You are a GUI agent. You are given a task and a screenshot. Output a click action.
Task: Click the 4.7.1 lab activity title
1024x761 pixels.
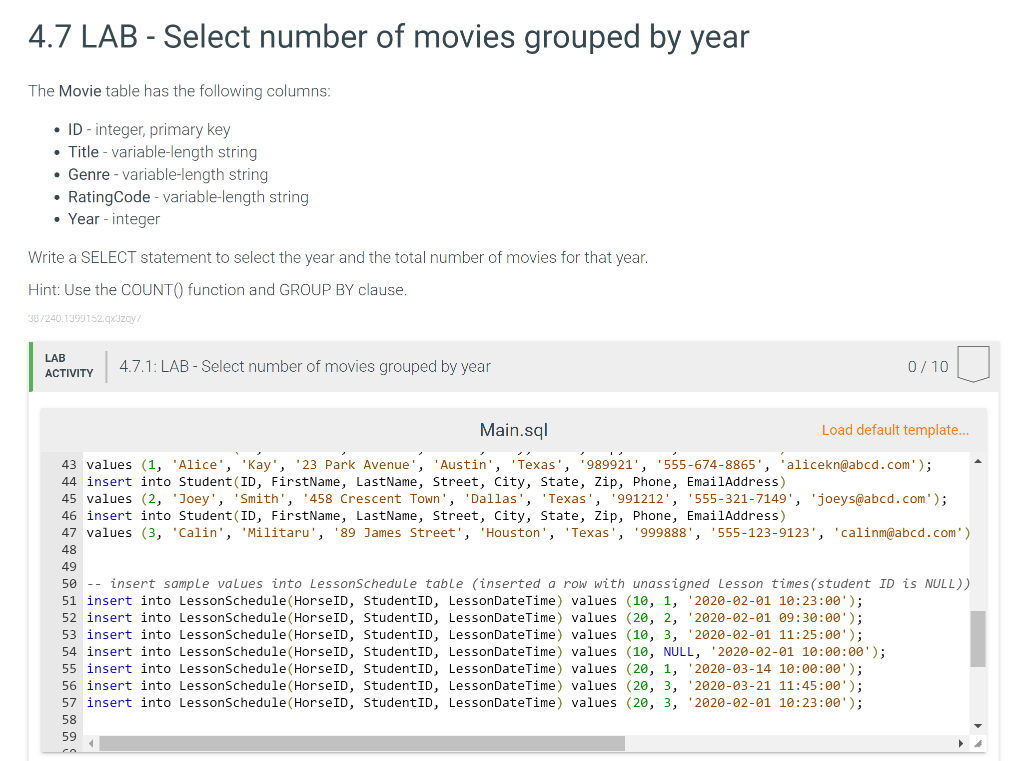click(x=305, y=366)
